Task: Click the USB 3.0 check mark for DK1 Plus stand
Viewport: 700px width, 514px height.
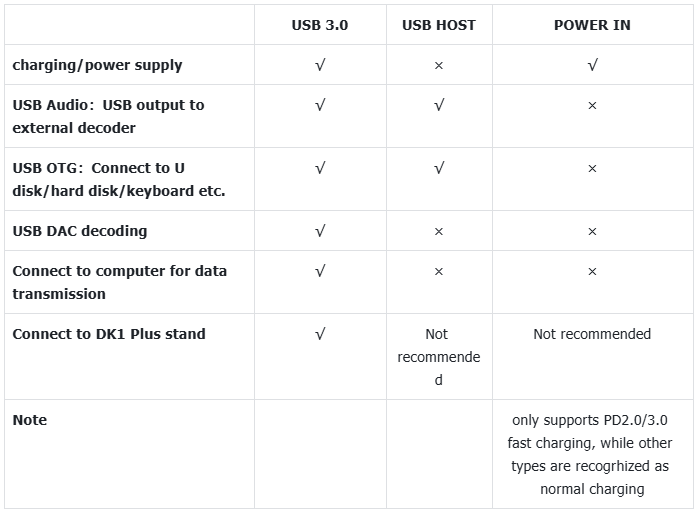Action: click(x=320, y=334)
